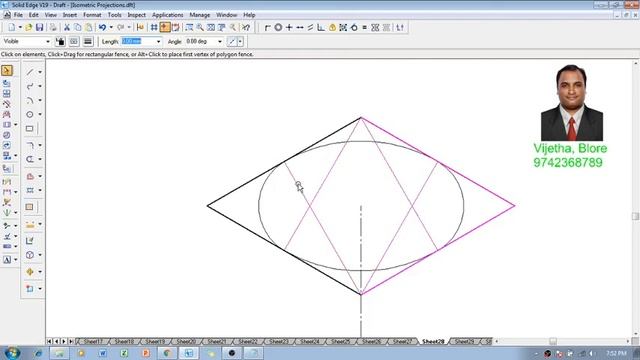
Task: Switch to the Sheet27 tab
Action: (402, 341)
